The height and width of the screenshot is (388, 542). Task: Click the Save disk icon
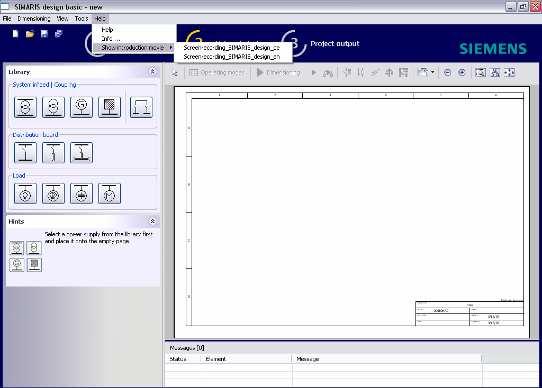[x=44, y=34]
